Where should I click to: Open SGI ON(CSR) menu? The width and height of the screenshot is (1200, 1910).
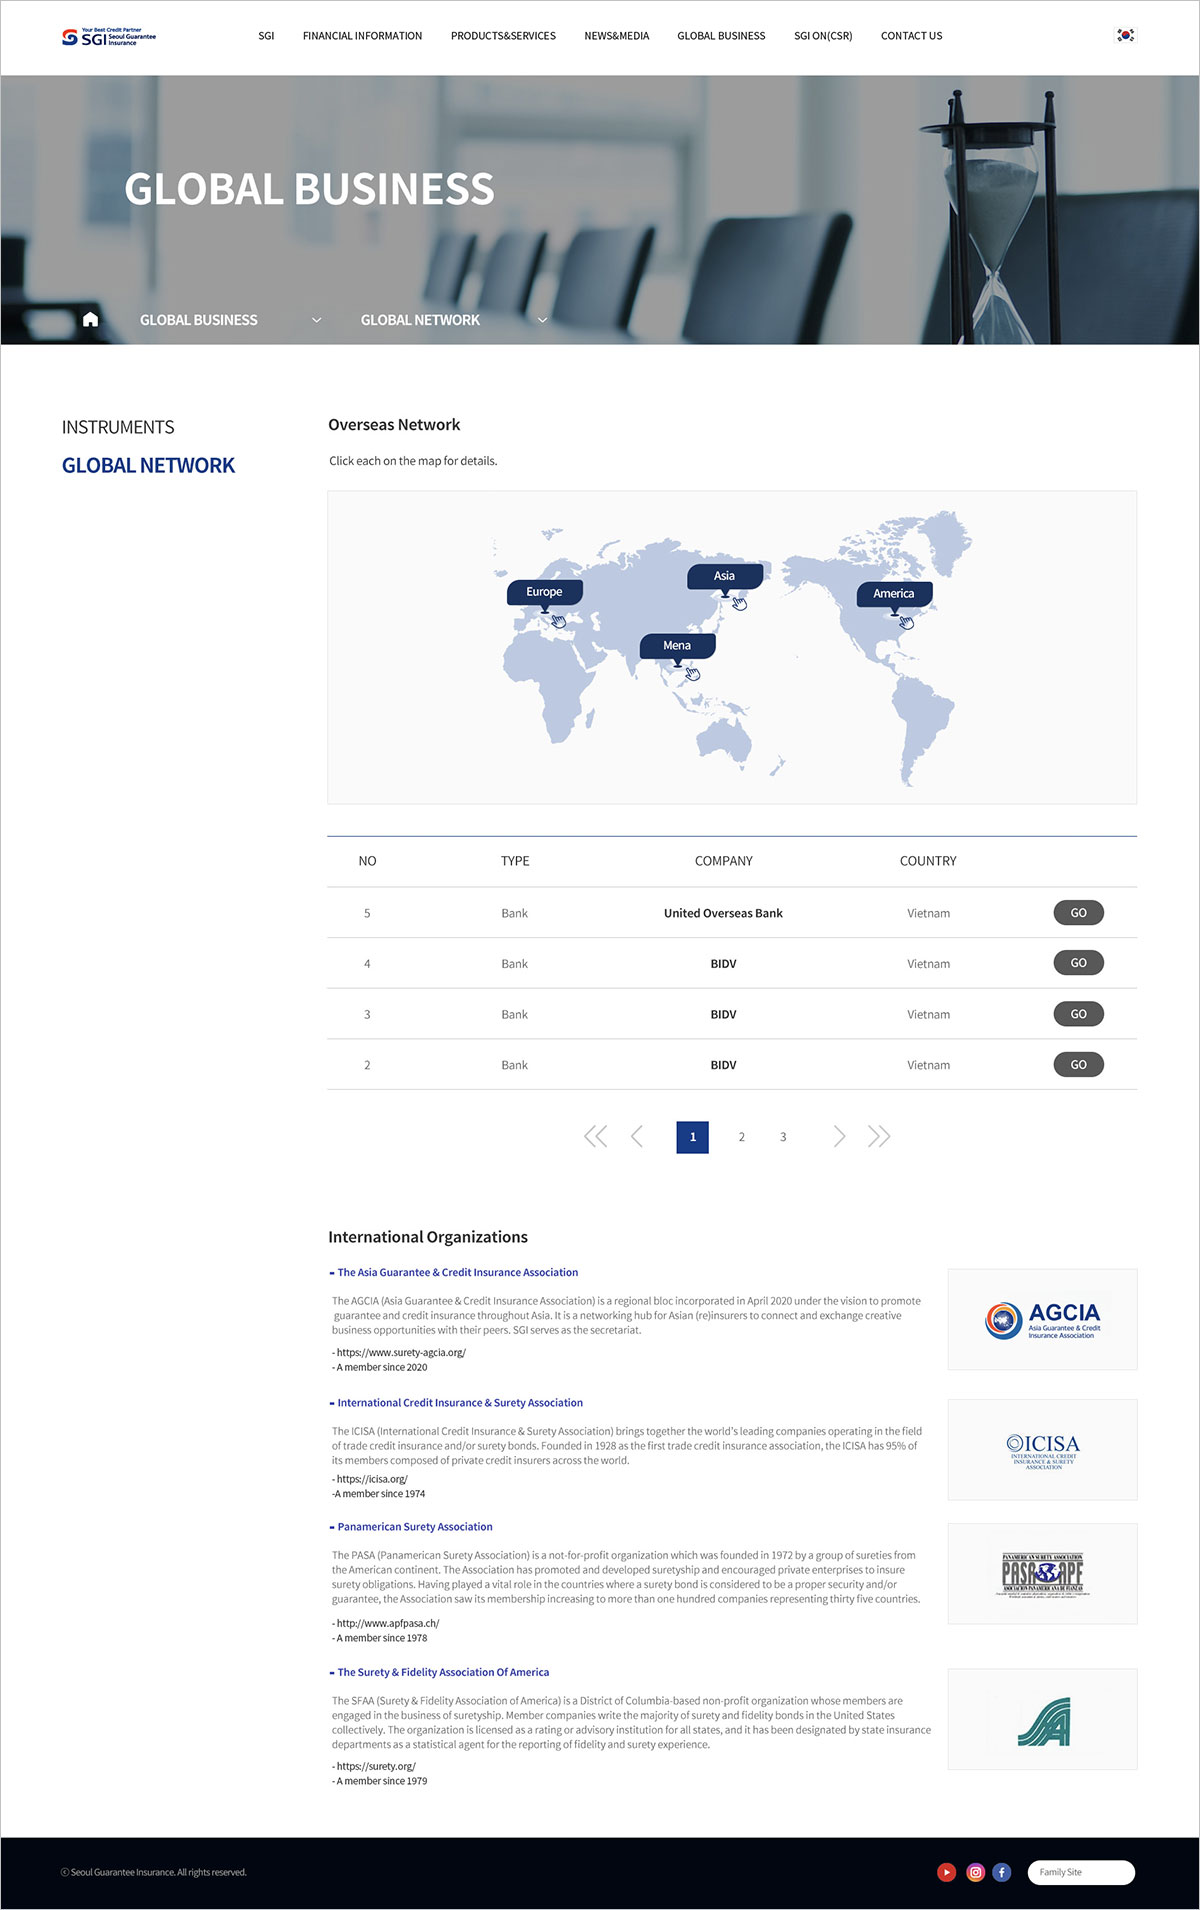tap(823, 36)
